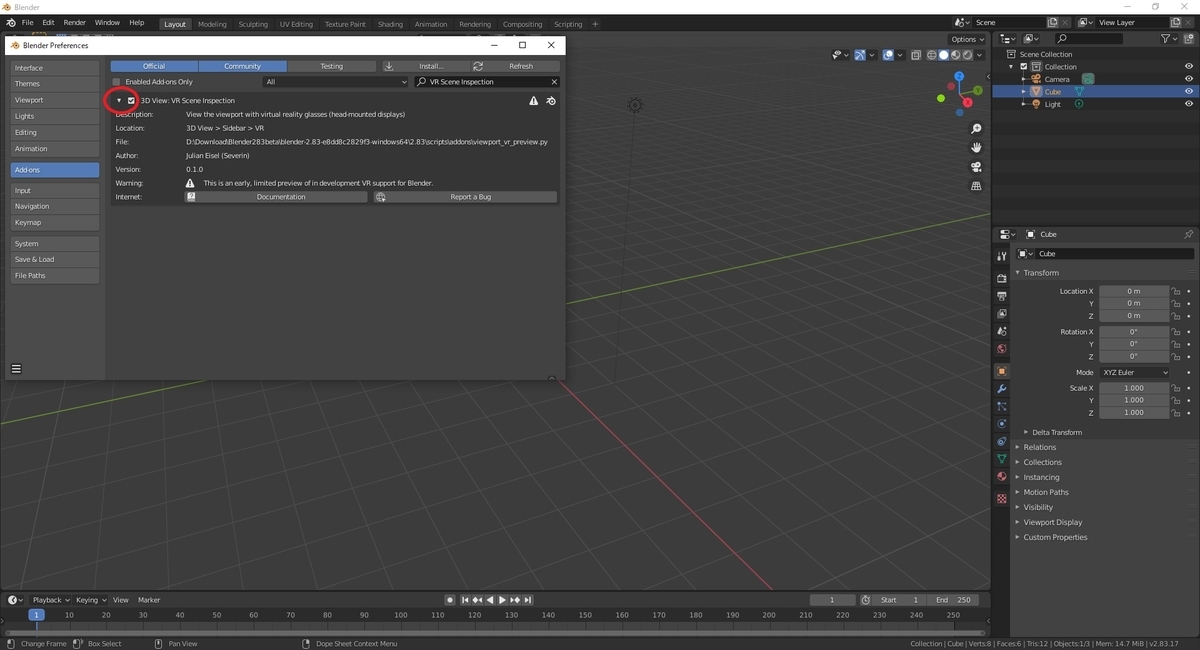Viewport: 1200px width, 650px height.
Task: Toggle camera view with the camera icon
Action: point(976,167)
